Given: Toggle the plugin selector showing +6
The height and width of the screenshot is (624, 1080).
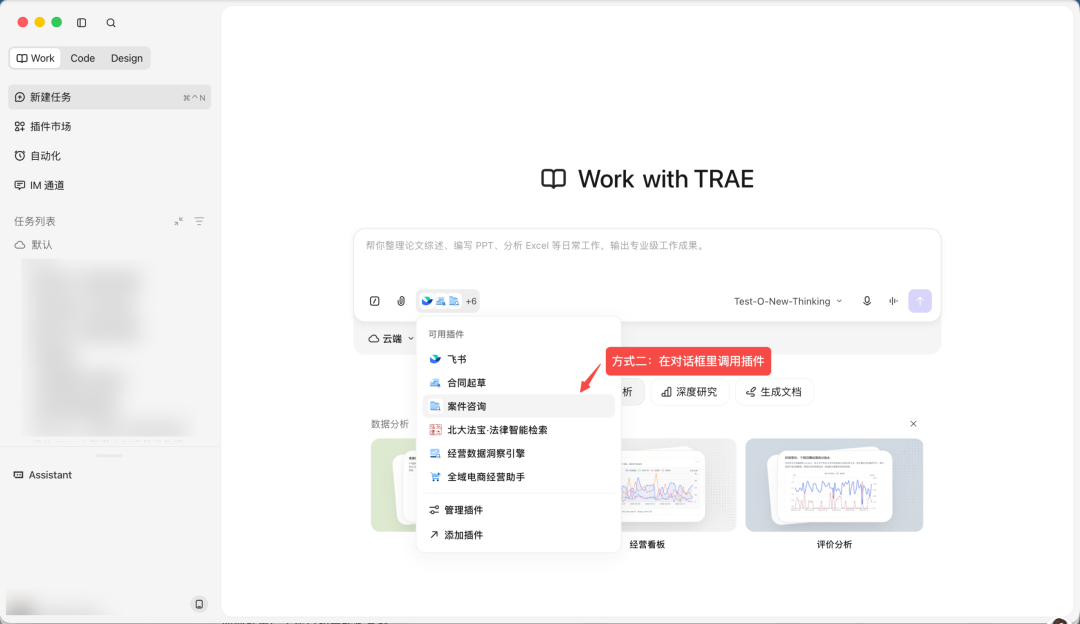Looking at the screenshot, I should click(448, 301).
